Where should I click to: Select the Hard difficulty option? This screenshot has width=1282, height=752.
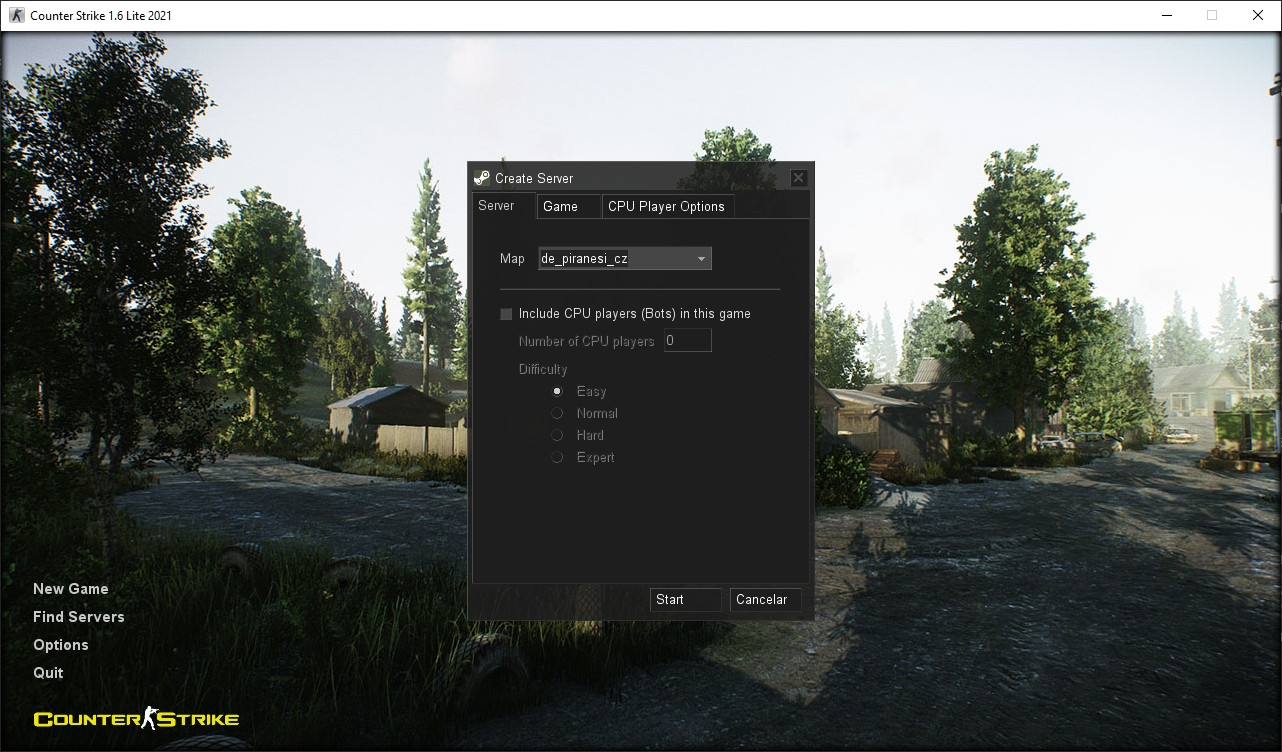(557, 435)
